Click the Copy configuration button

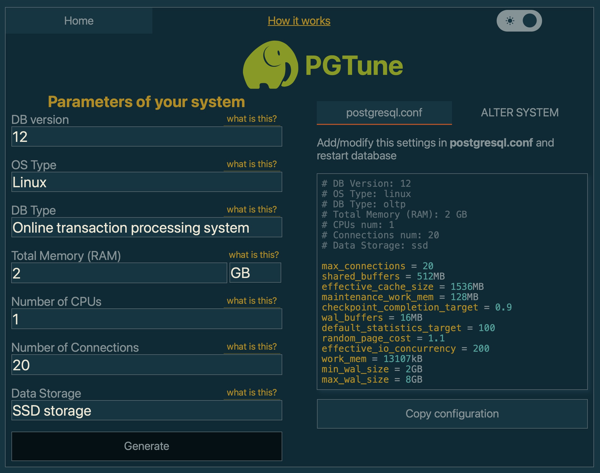pyautogui.click(x=452, y=414)
